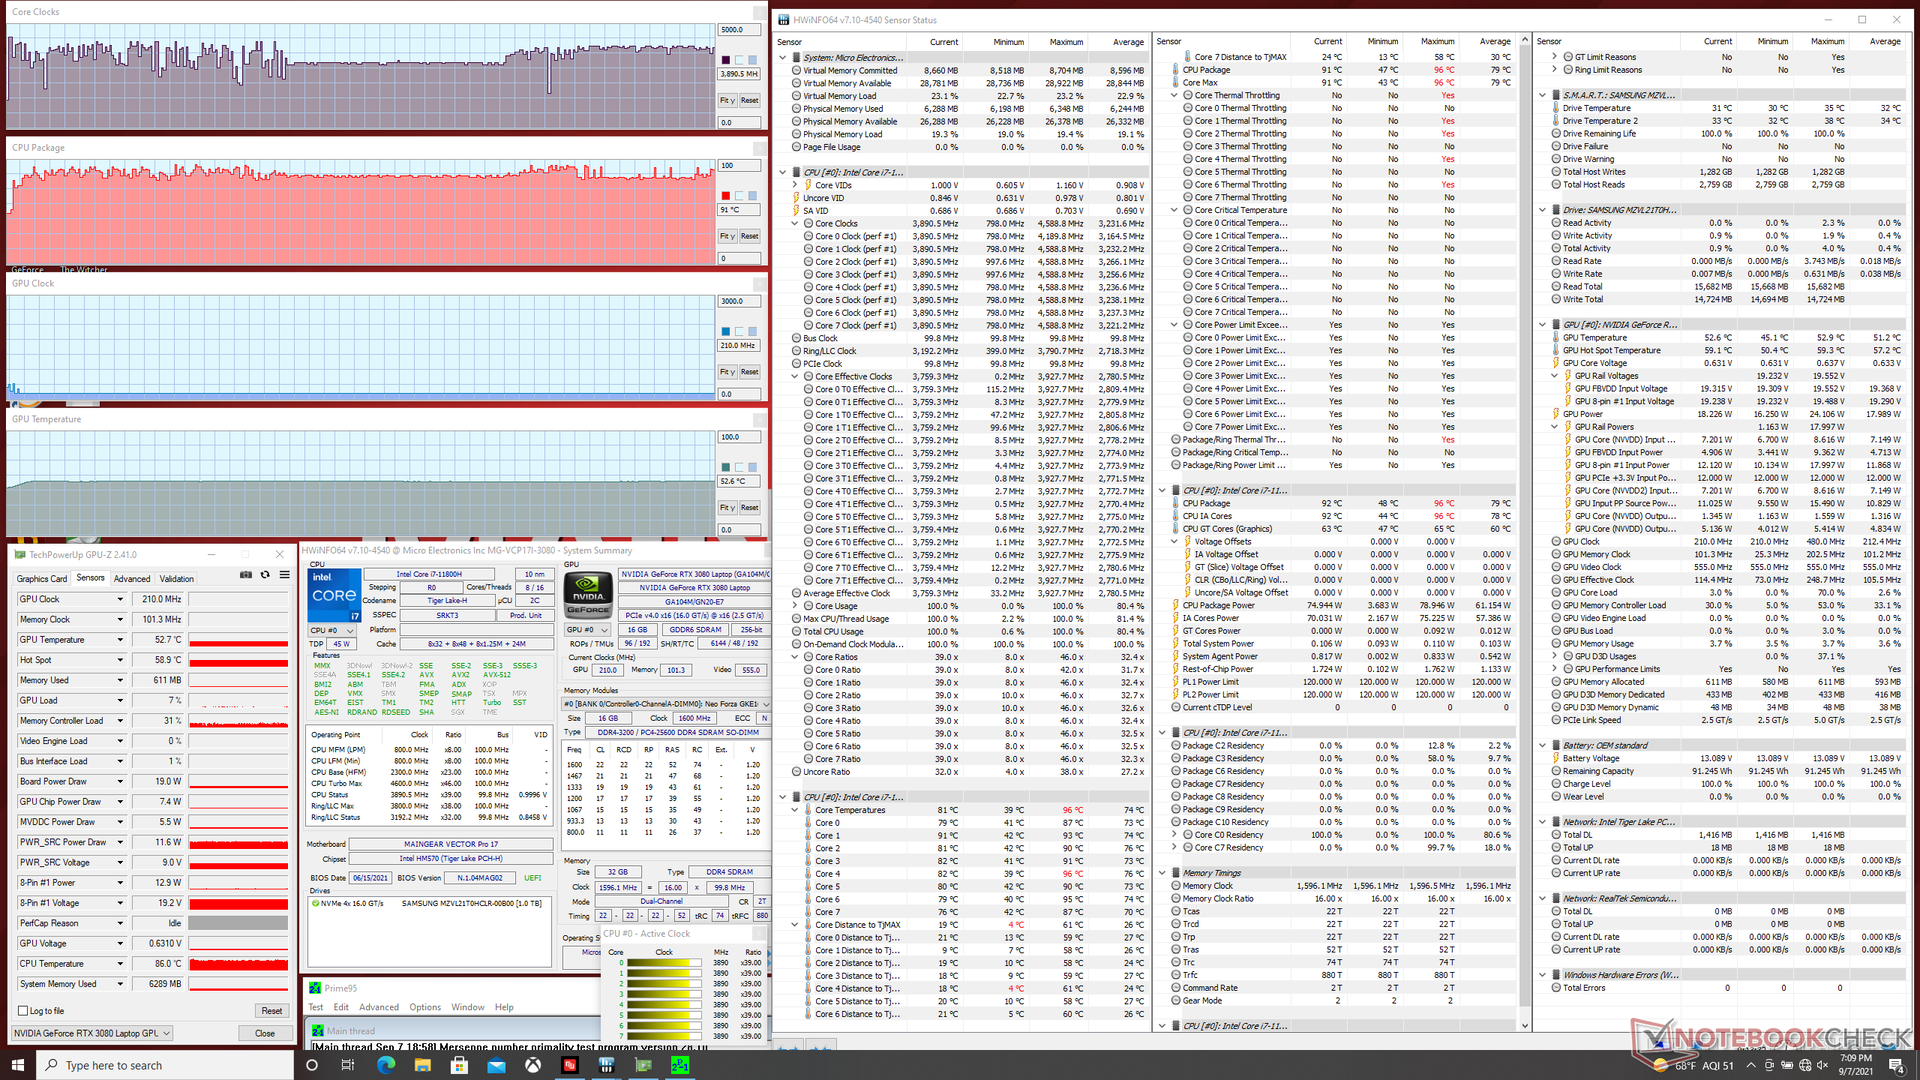Collapse Core Effective Clocks group
Viewport: 1920px width, 1080px height.
click(x=795, y=377)
